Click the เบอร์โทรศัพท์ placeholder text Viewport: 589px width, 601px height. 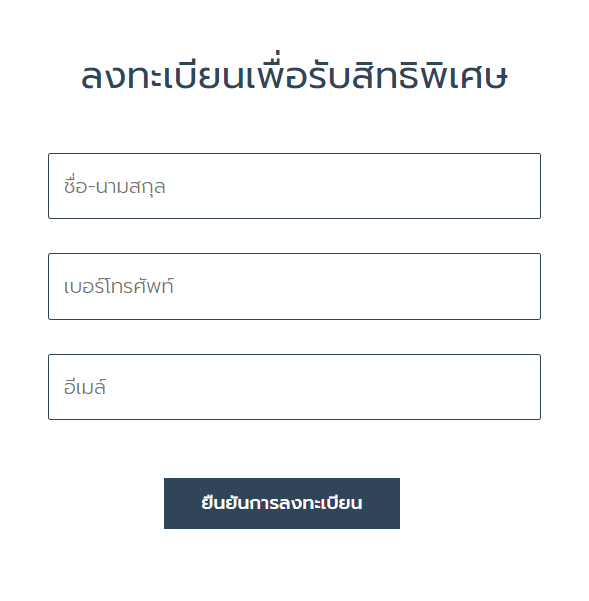(x=119, y=286)
